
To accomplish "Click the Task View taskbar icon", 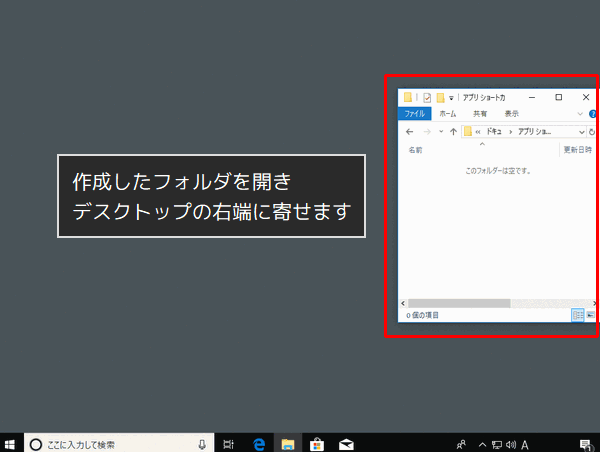I will tap(229, 444).
